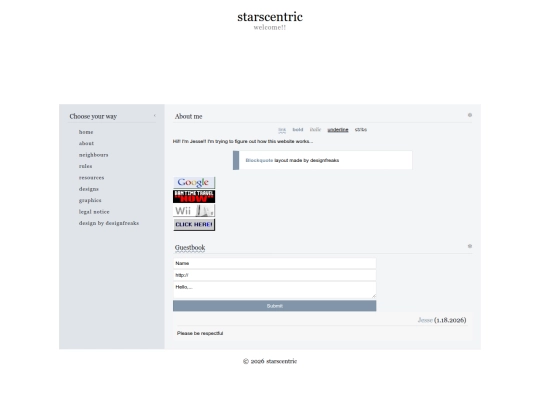Click into the Hello,... message textarea

click(274, 290)
